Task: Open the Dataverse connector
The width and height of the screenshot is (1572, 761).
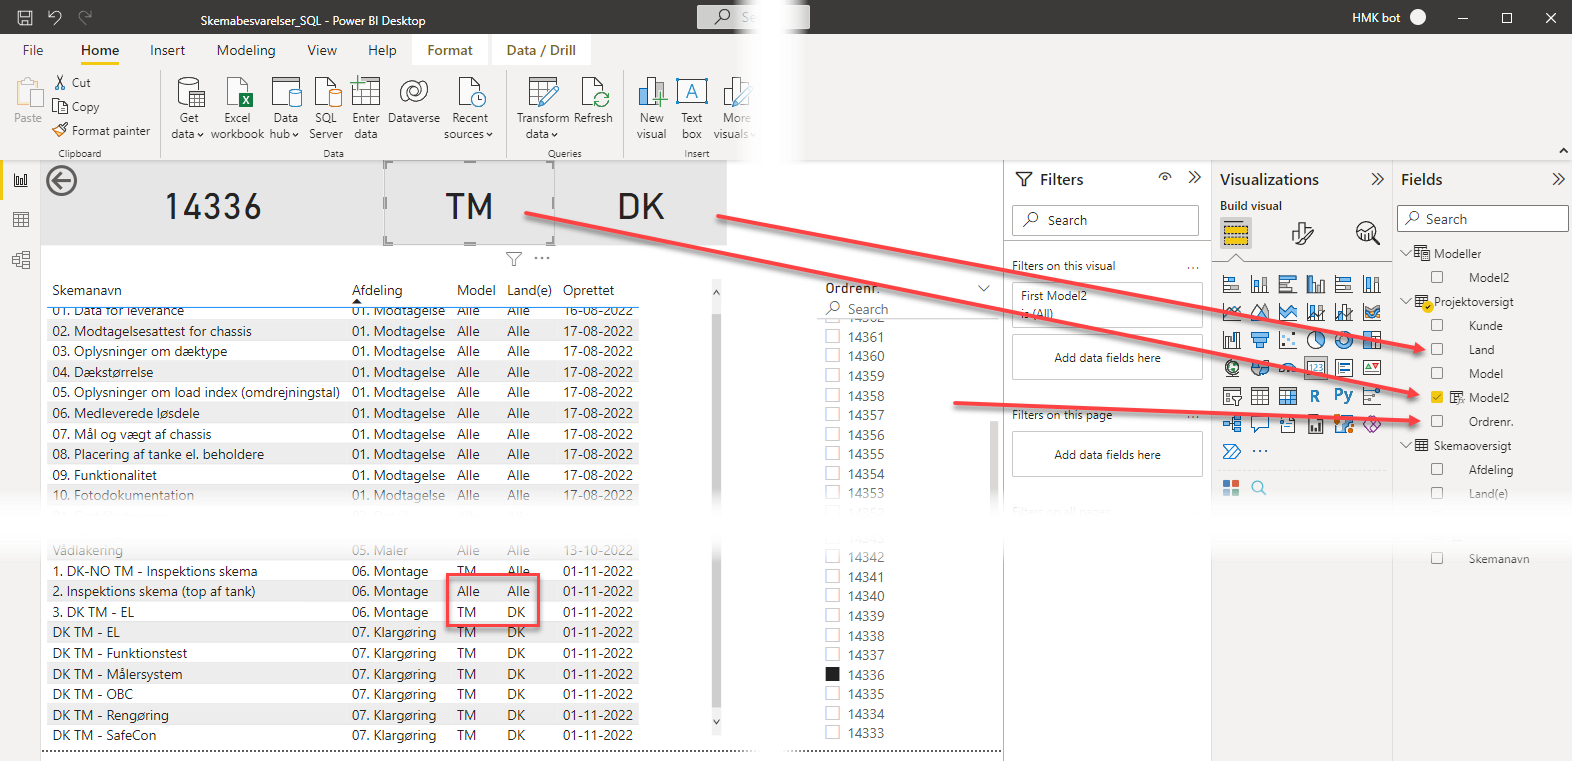Action: click(414, 100)
